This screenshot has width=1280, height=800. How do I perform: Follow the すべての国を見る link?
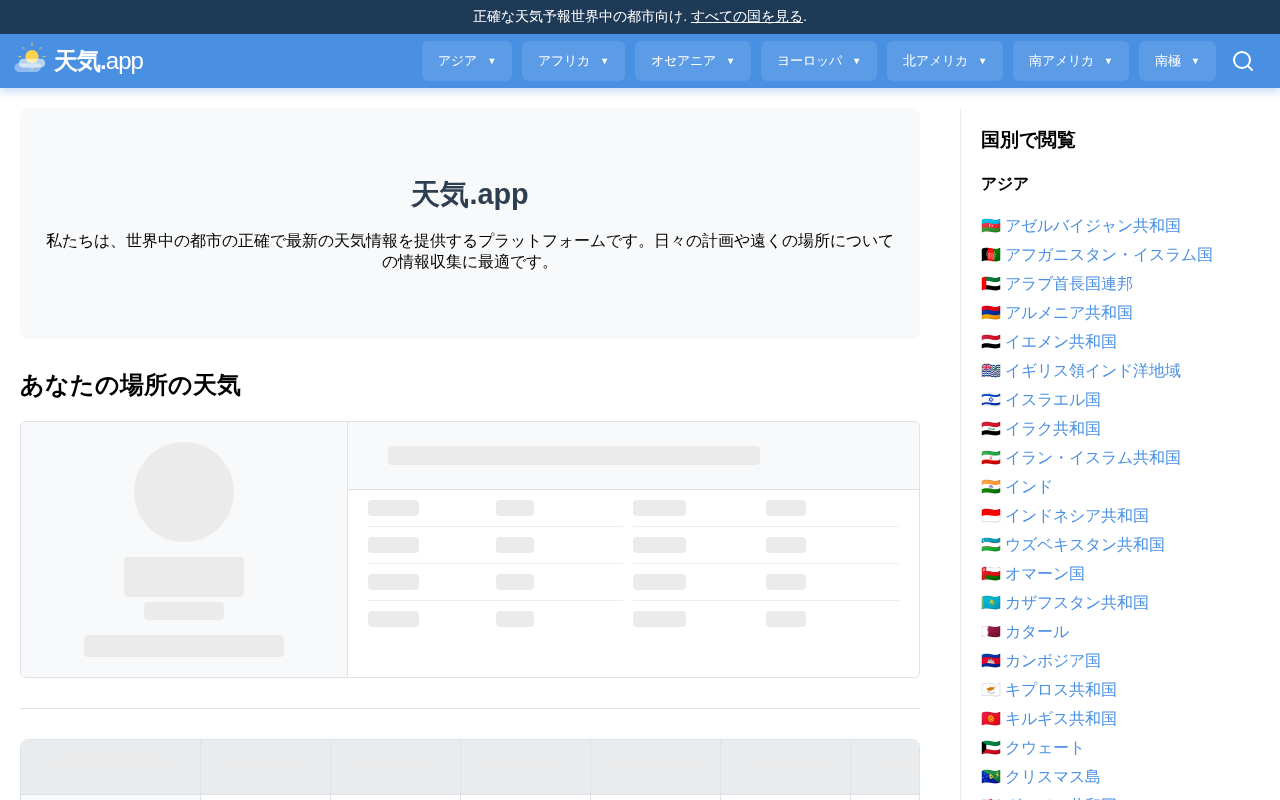point(747,16)
